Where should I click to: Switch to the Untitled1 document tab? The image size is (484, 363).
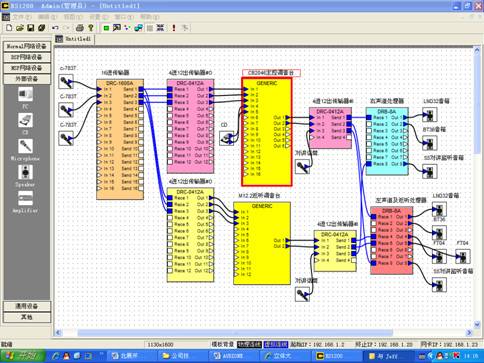click(x=75, y=39)
